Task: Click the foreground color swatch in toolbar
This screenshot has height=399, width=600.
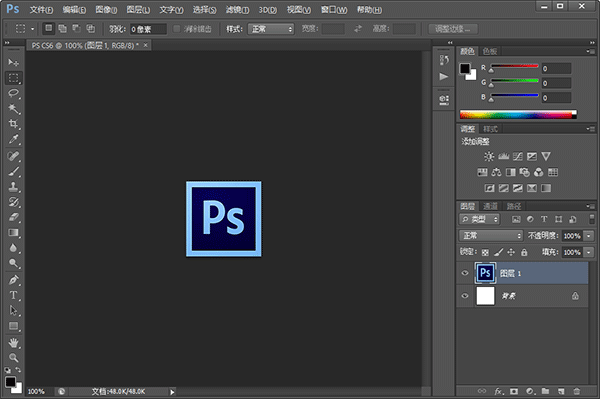Action: pyautogui.click(x=10, y=381)
